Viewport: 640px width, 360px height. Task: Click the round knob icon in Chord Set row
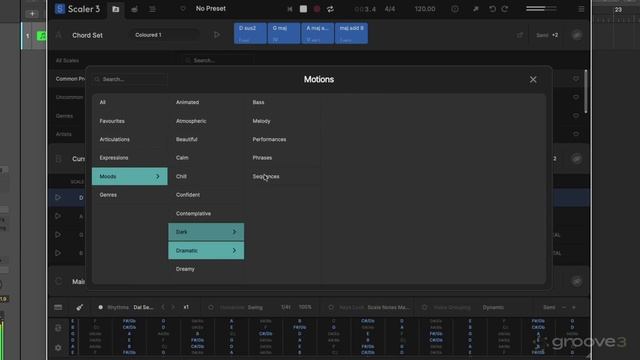[576, 35]
